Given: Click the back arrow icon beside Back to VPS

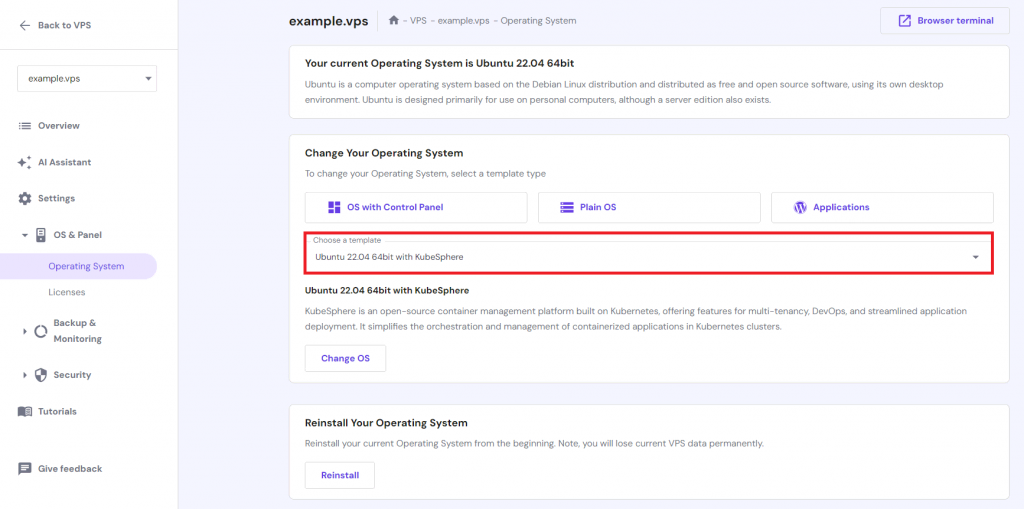Looking at the screenshot, I should [25, 25].
